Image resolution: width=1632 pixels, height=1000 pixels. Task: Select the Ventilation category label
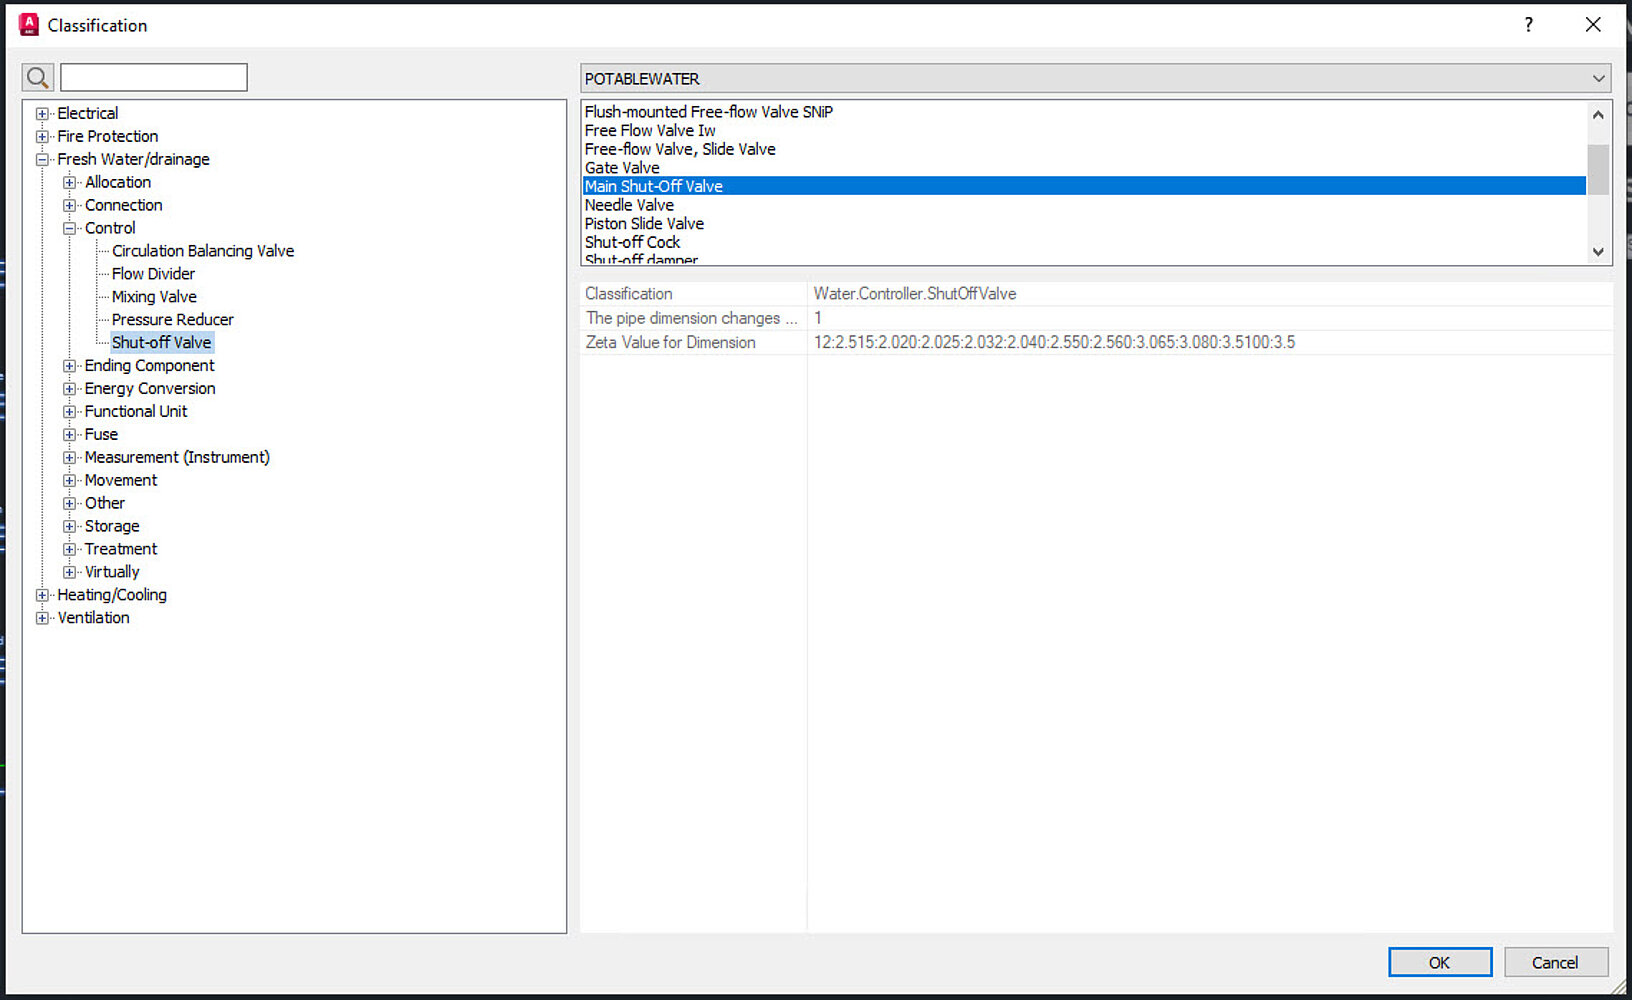(x=93, y=618)
